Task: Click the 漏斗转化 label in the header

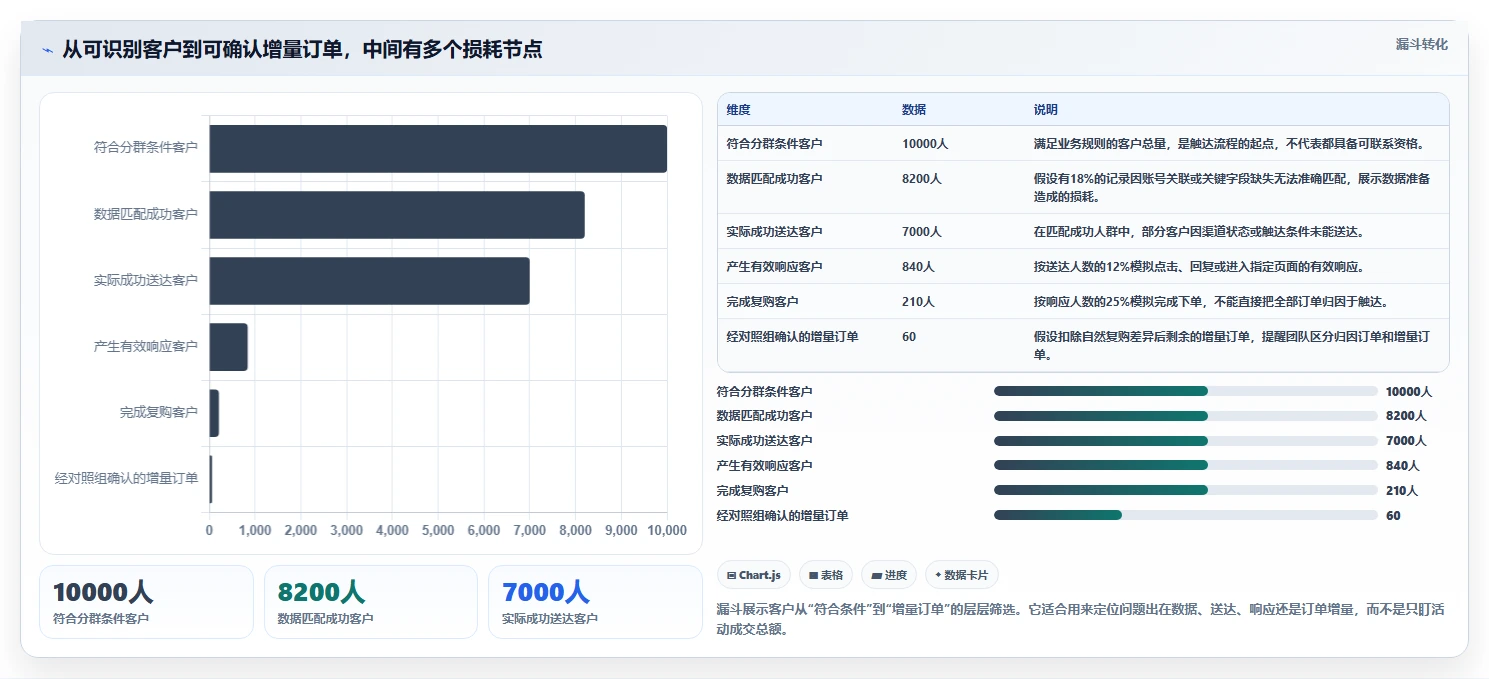Action: 1421,44
